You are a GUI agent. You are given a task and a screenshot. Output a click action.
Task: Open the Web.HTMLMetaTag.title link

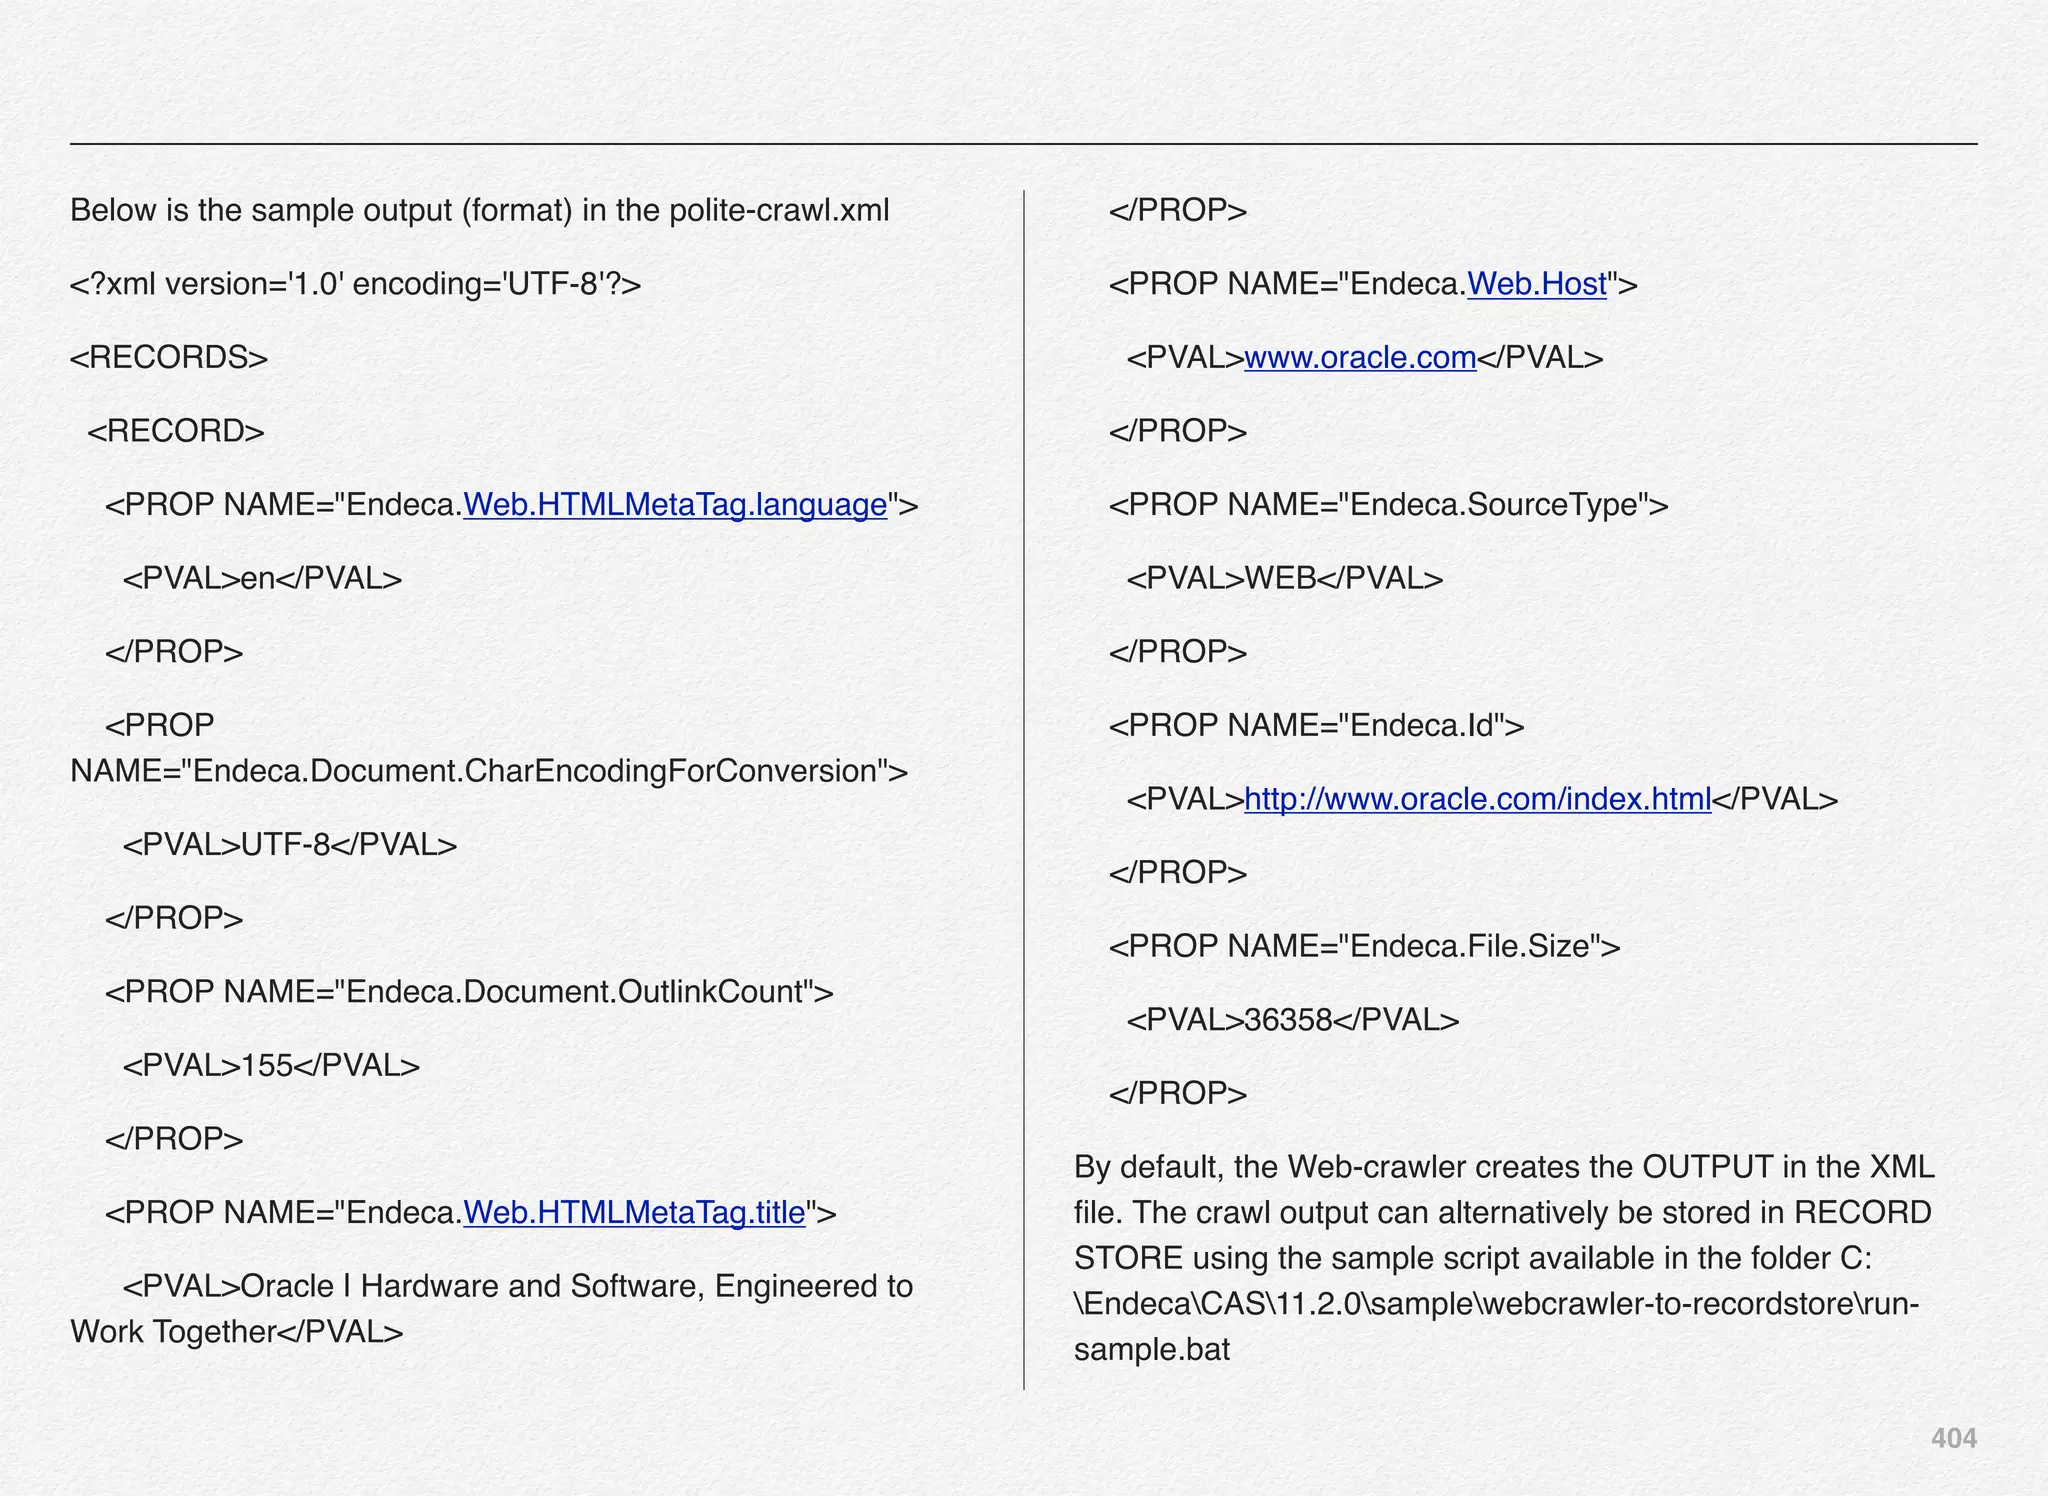634,1213
